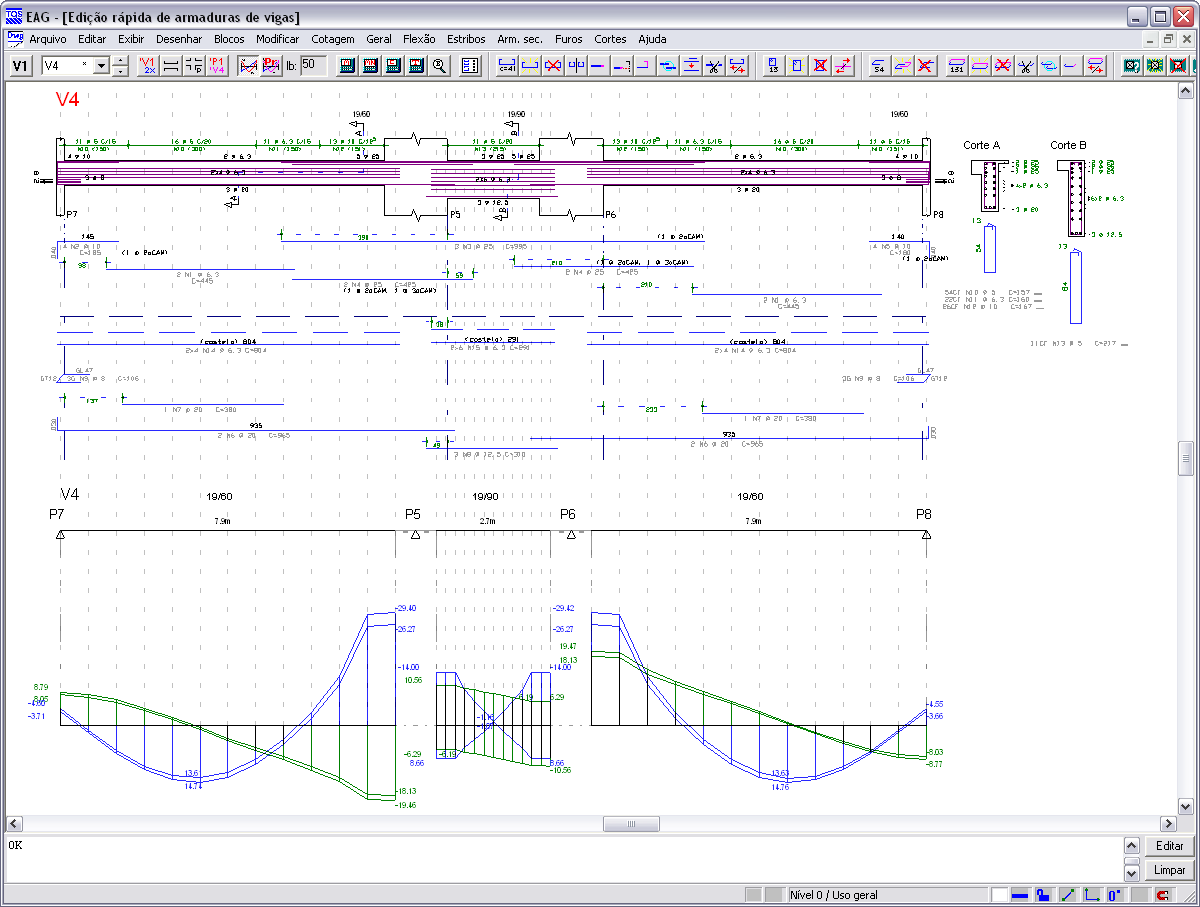
Task: Click the beam selector spinner up arrow
Action: pos(121,61)
